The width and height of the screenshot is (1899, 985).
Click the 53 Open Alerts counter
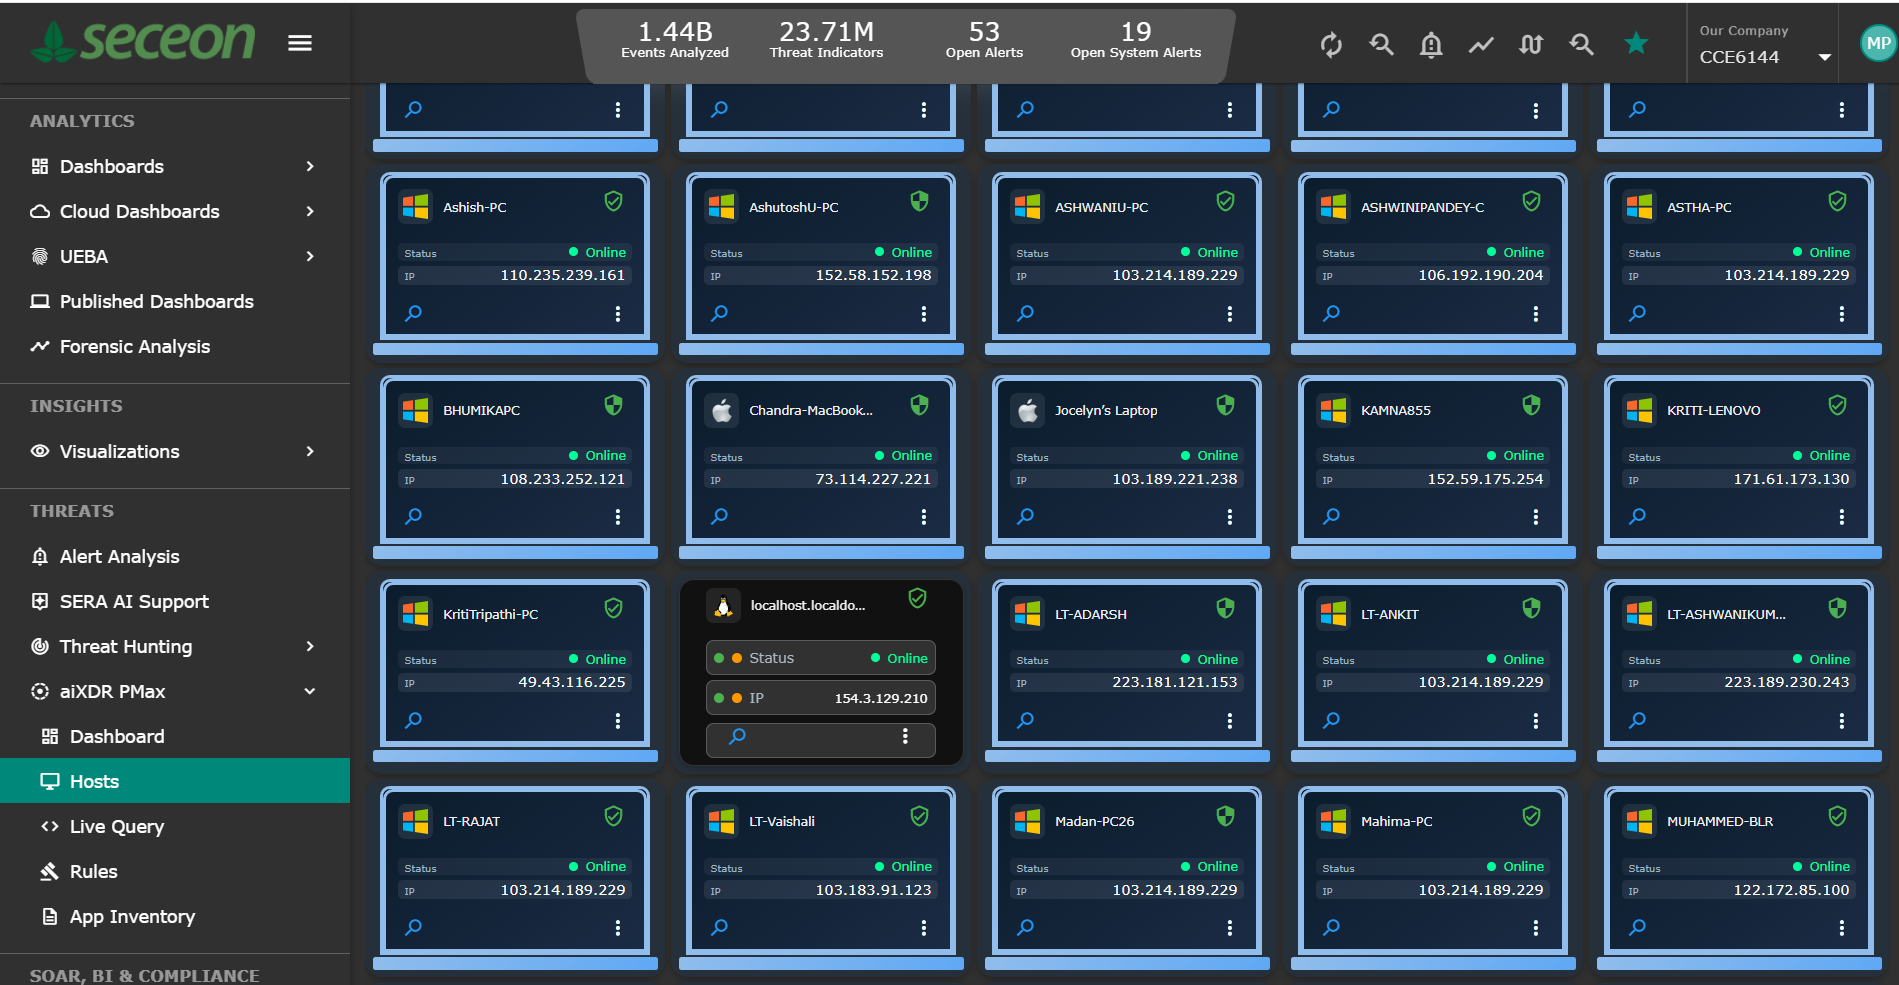click(x=984, y=40)
